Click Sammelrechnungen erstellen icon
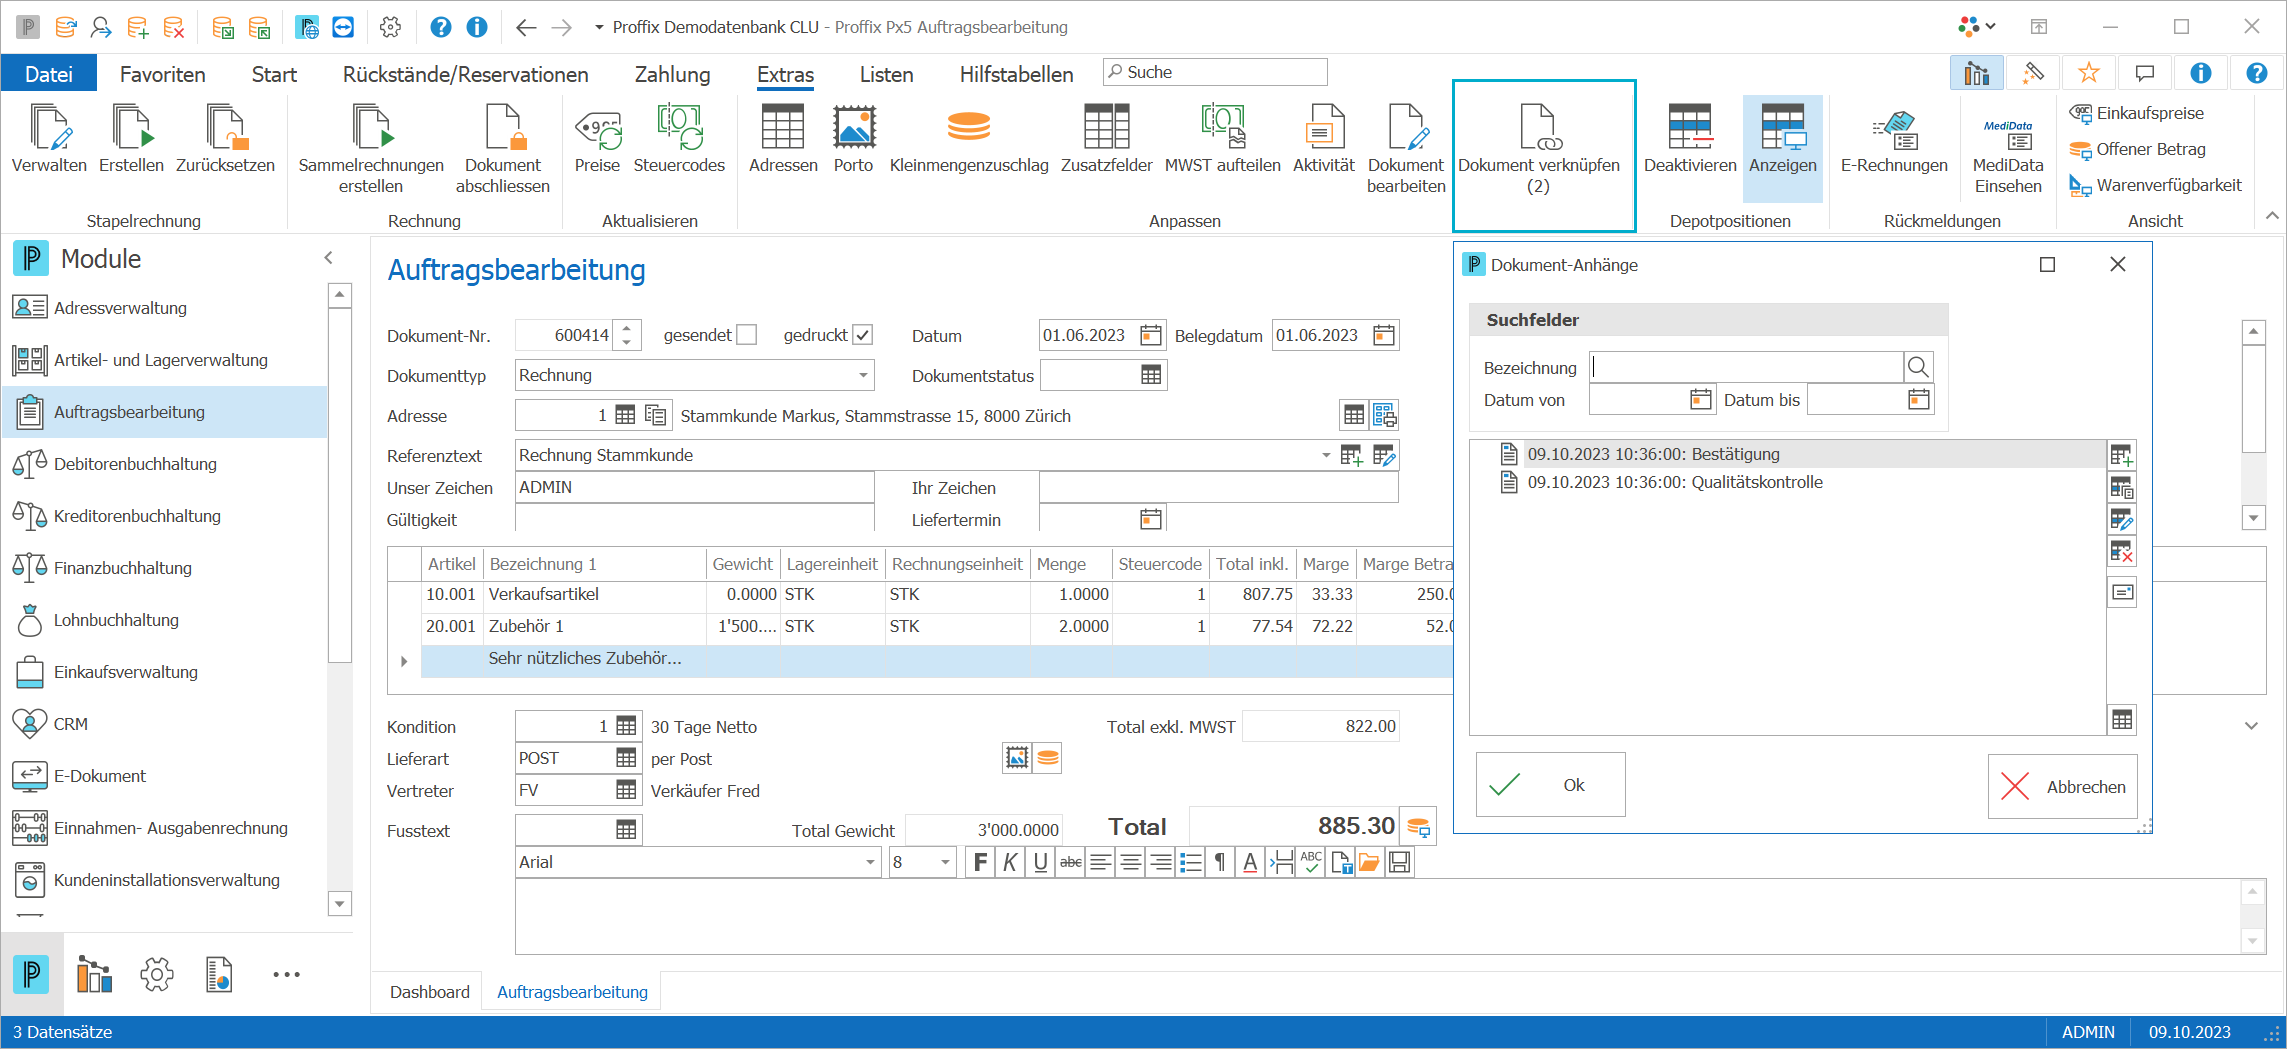Image resolution: width=2287 pixels, height=1049 pixels. click(x=371, y=128)
